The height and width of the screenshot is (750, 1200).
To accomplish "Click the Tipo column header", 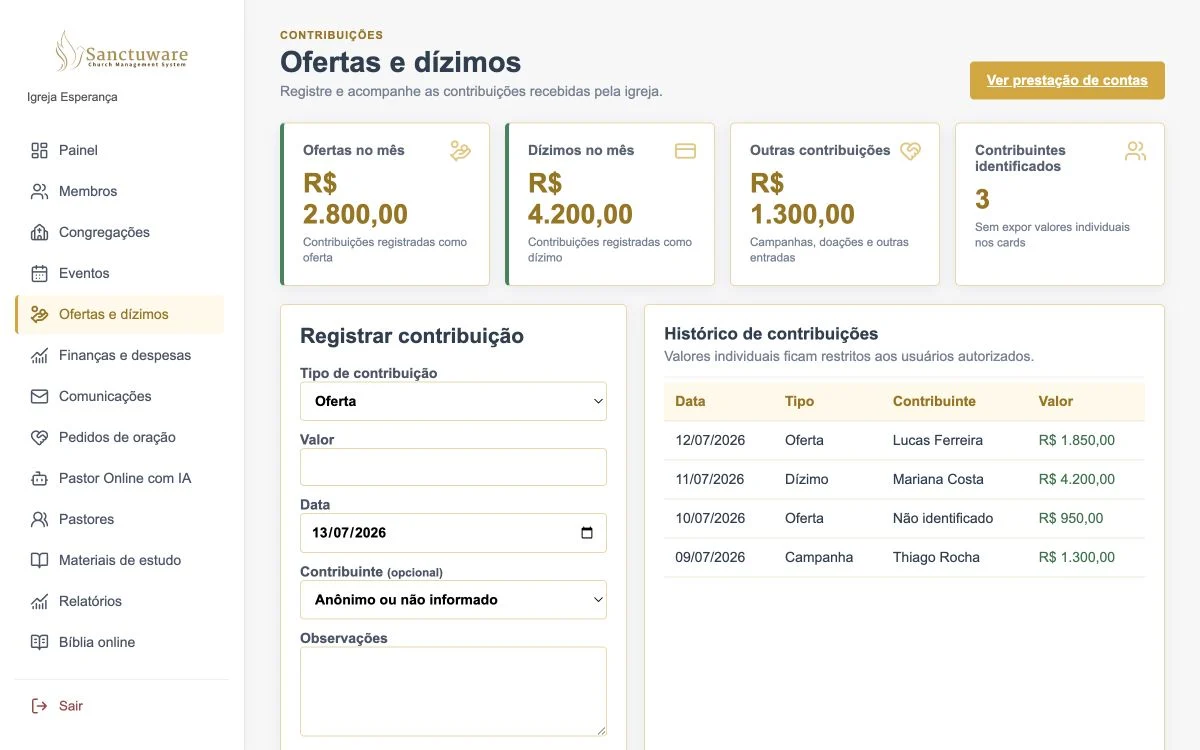I will pyautogui.click(x=799, y=401).
